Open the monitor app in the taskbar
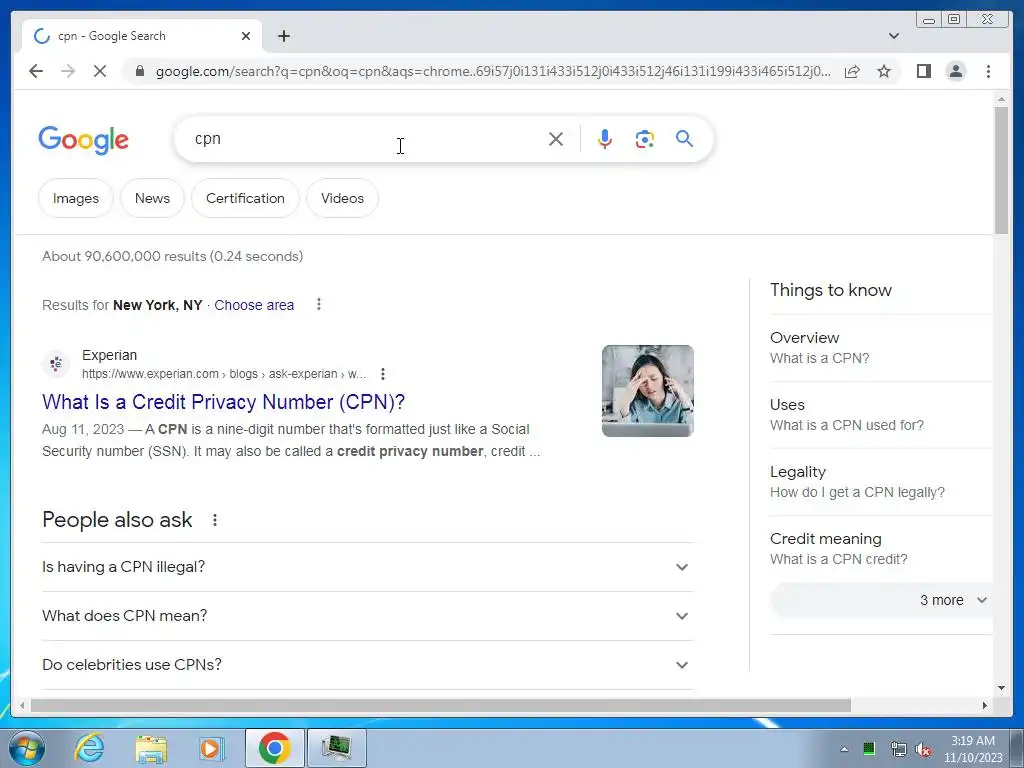The height and width of the screenshot is (768, 1024). (336, 748)
